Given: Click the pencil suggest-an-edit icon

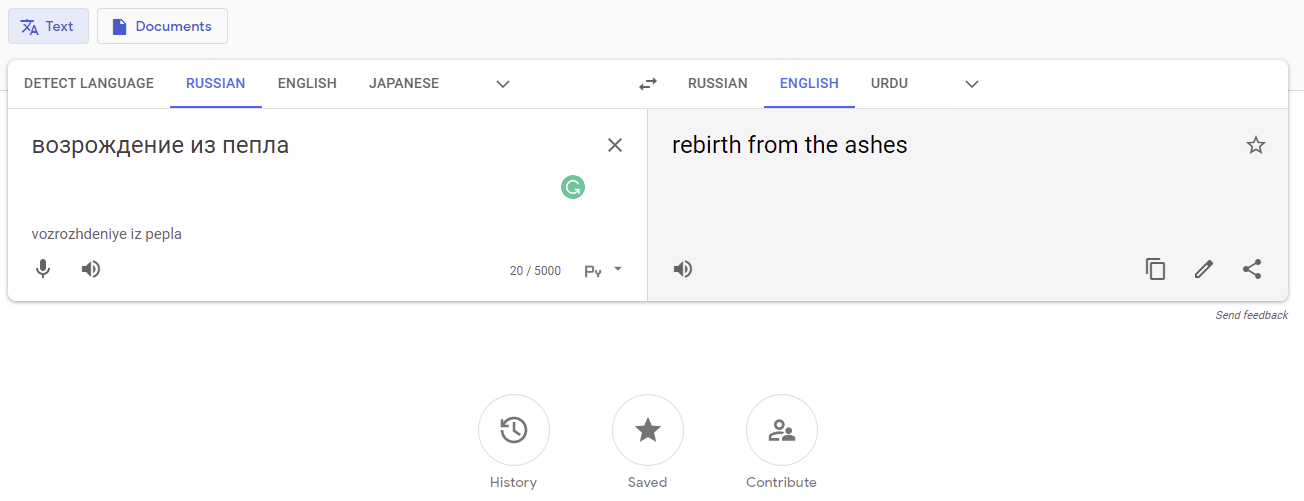Looking at the screenshot, I should click(1204, 269).
